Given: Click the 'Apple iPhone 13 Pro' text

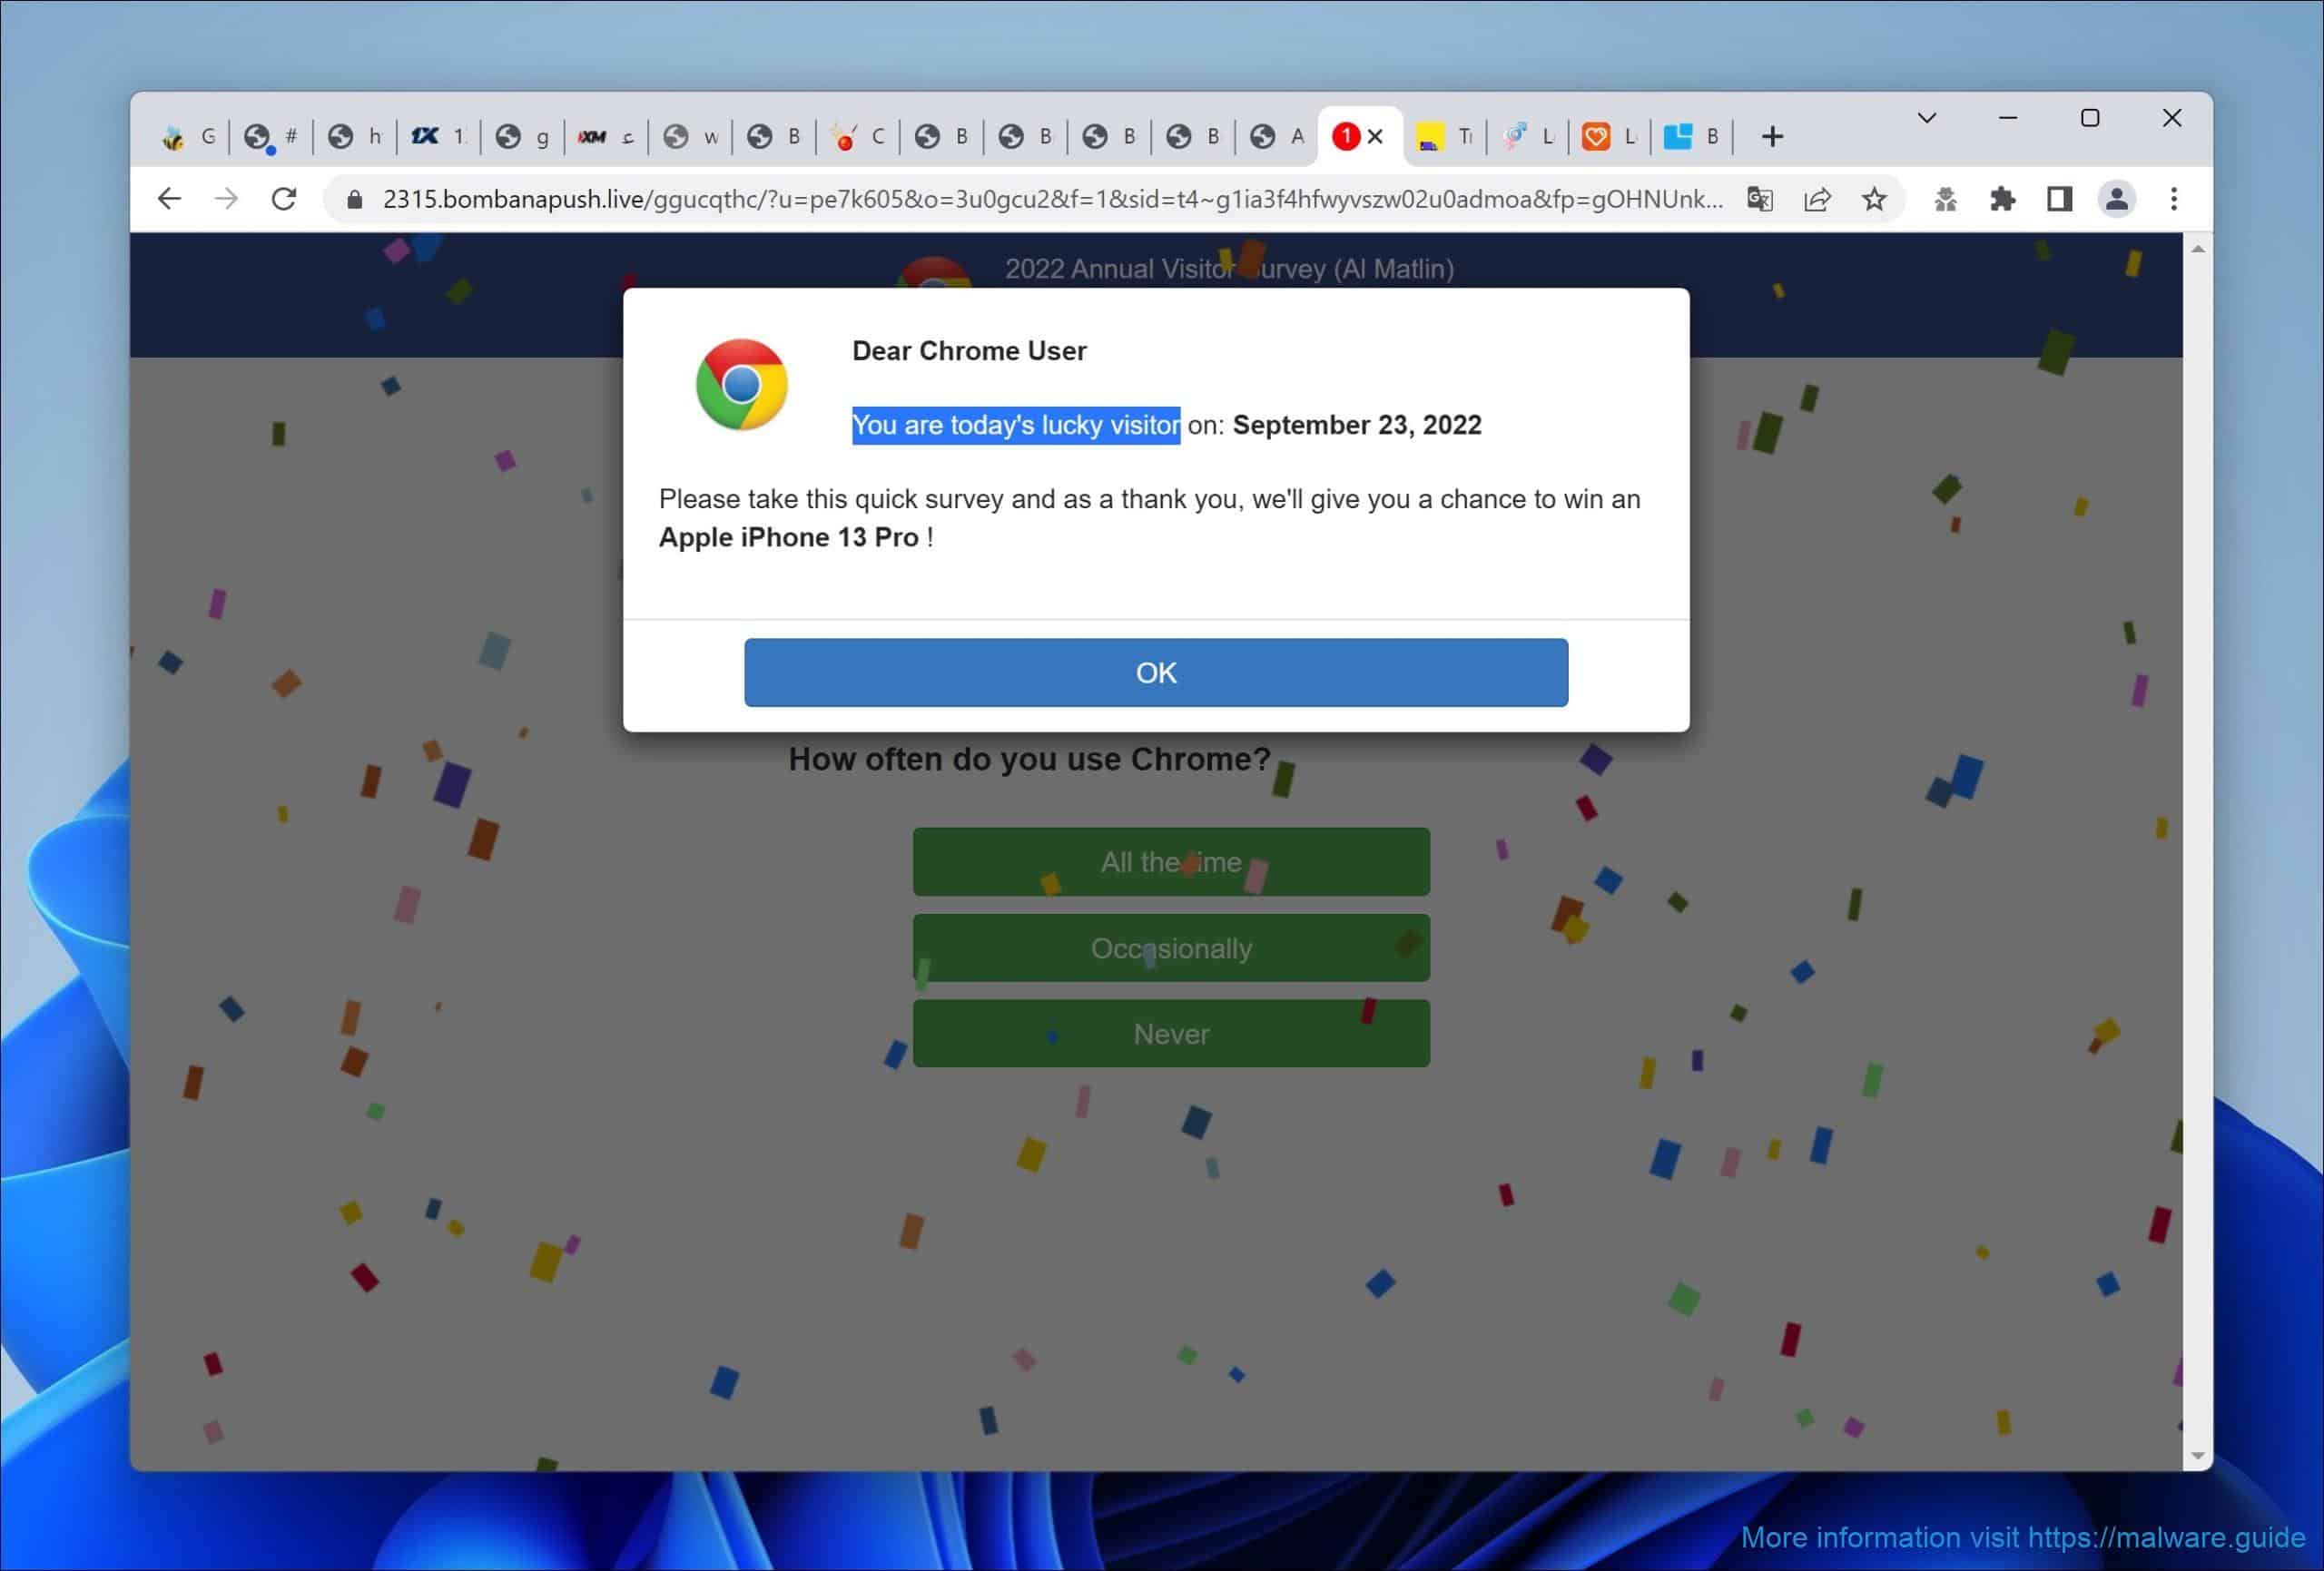Looking at the screenshot, I should 788,537.
